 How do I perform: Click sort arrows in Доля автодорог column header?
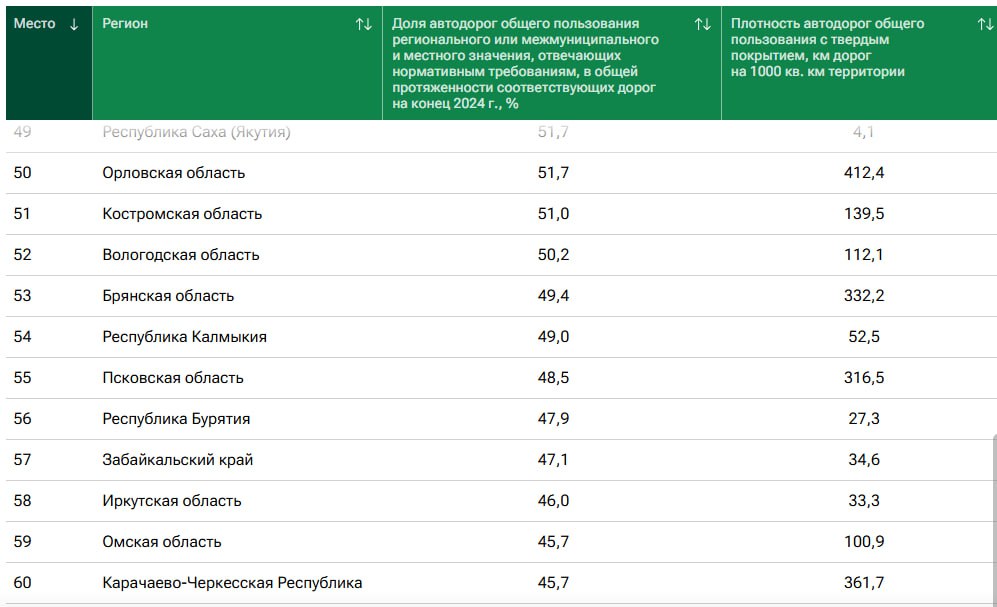click(702, 24)
